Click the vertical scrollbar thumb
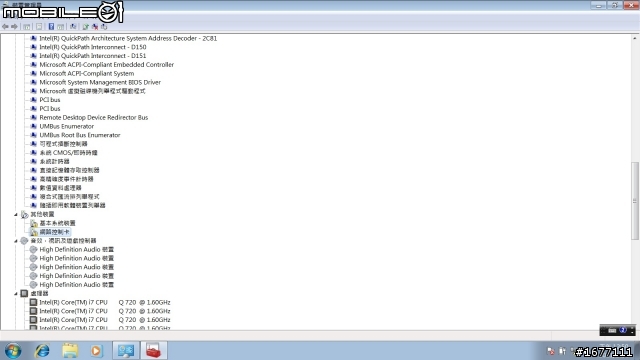The image size is (640, 360). point(635,201)
